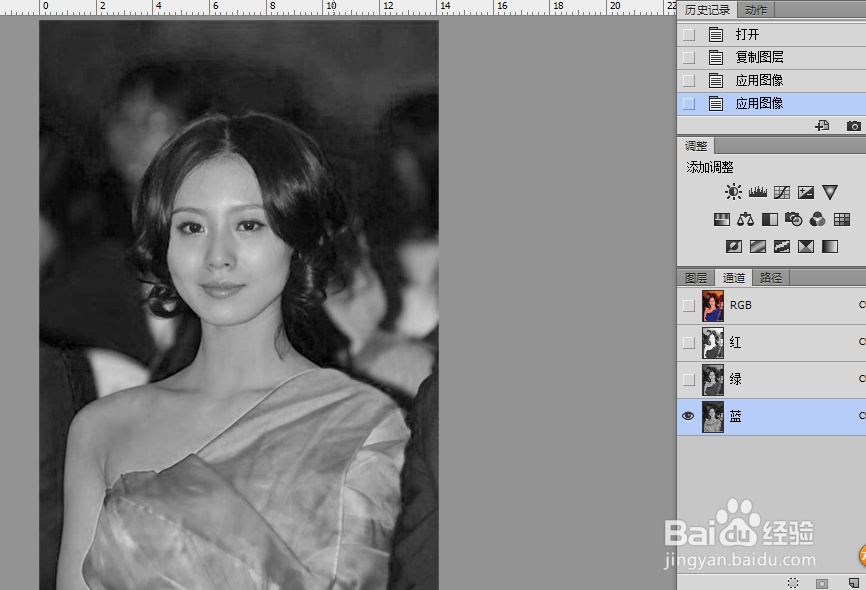Add a Selective Color adjustment

(806, 246)
